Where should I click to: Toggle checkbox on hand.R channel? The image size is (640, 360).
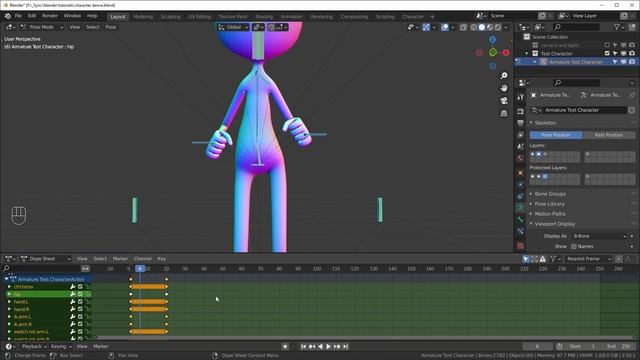coord(80,309)
